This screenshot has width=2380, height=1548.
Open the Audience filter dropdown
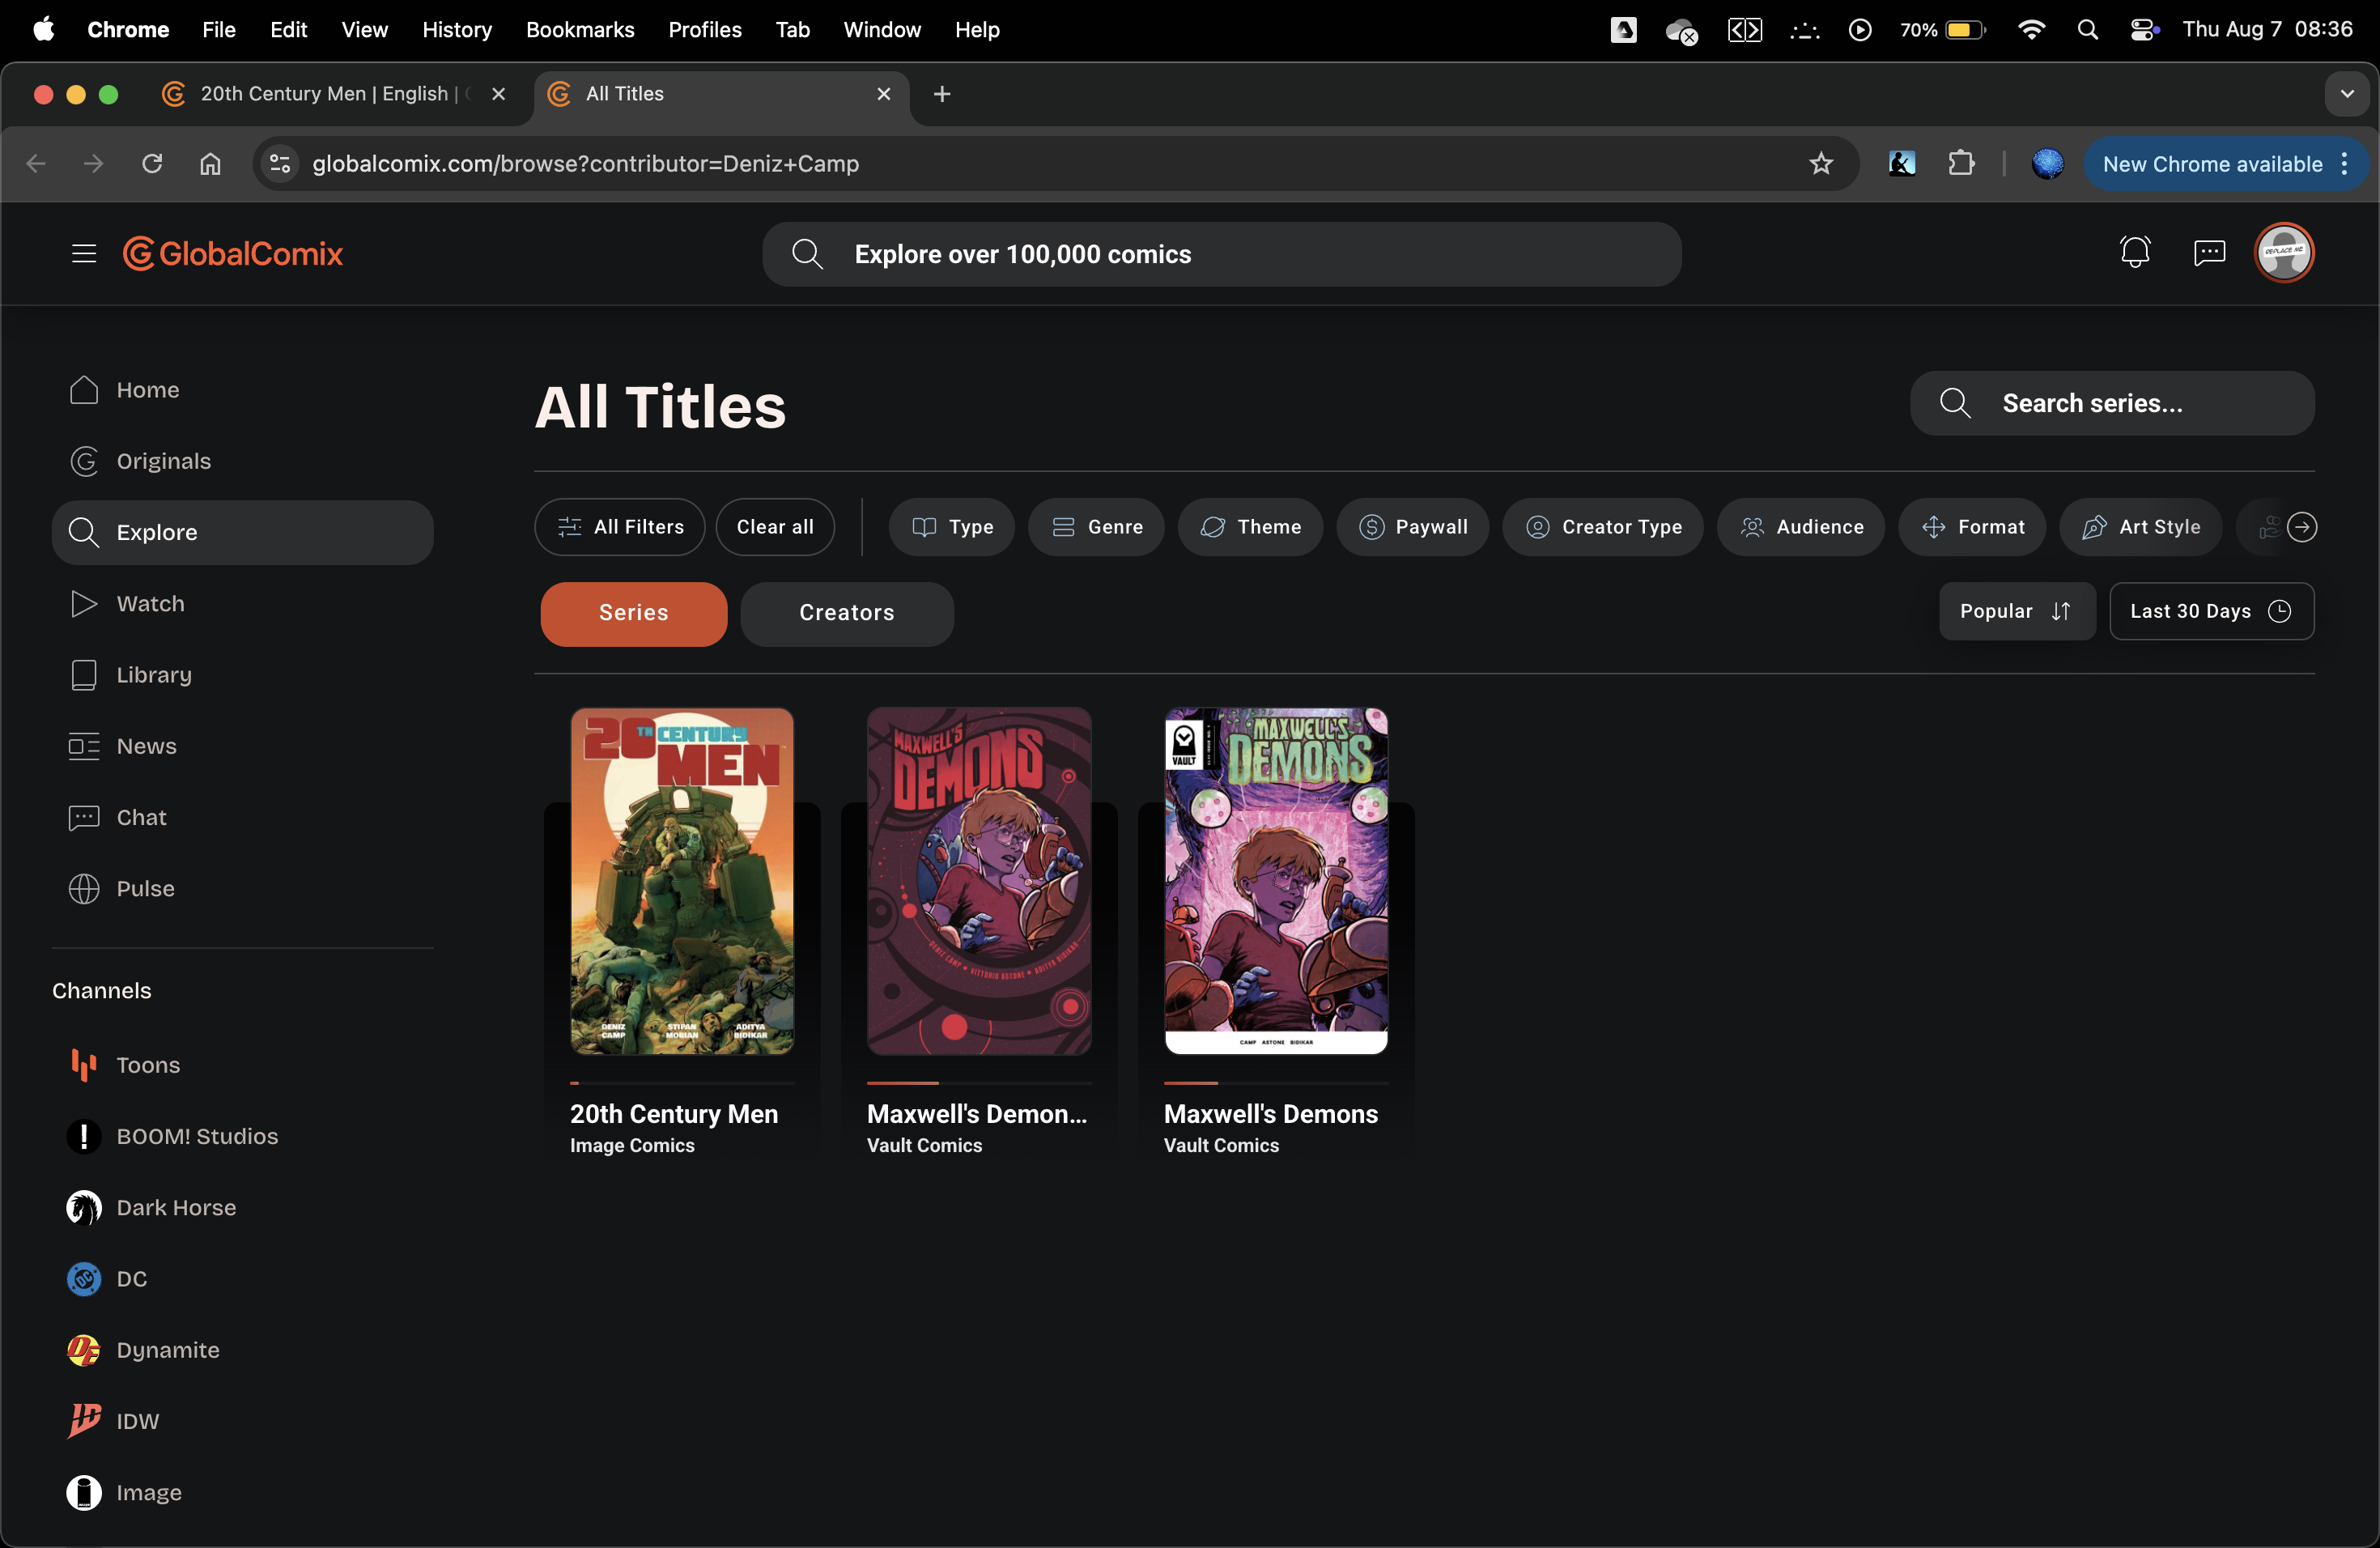[x=1800, y=527]
